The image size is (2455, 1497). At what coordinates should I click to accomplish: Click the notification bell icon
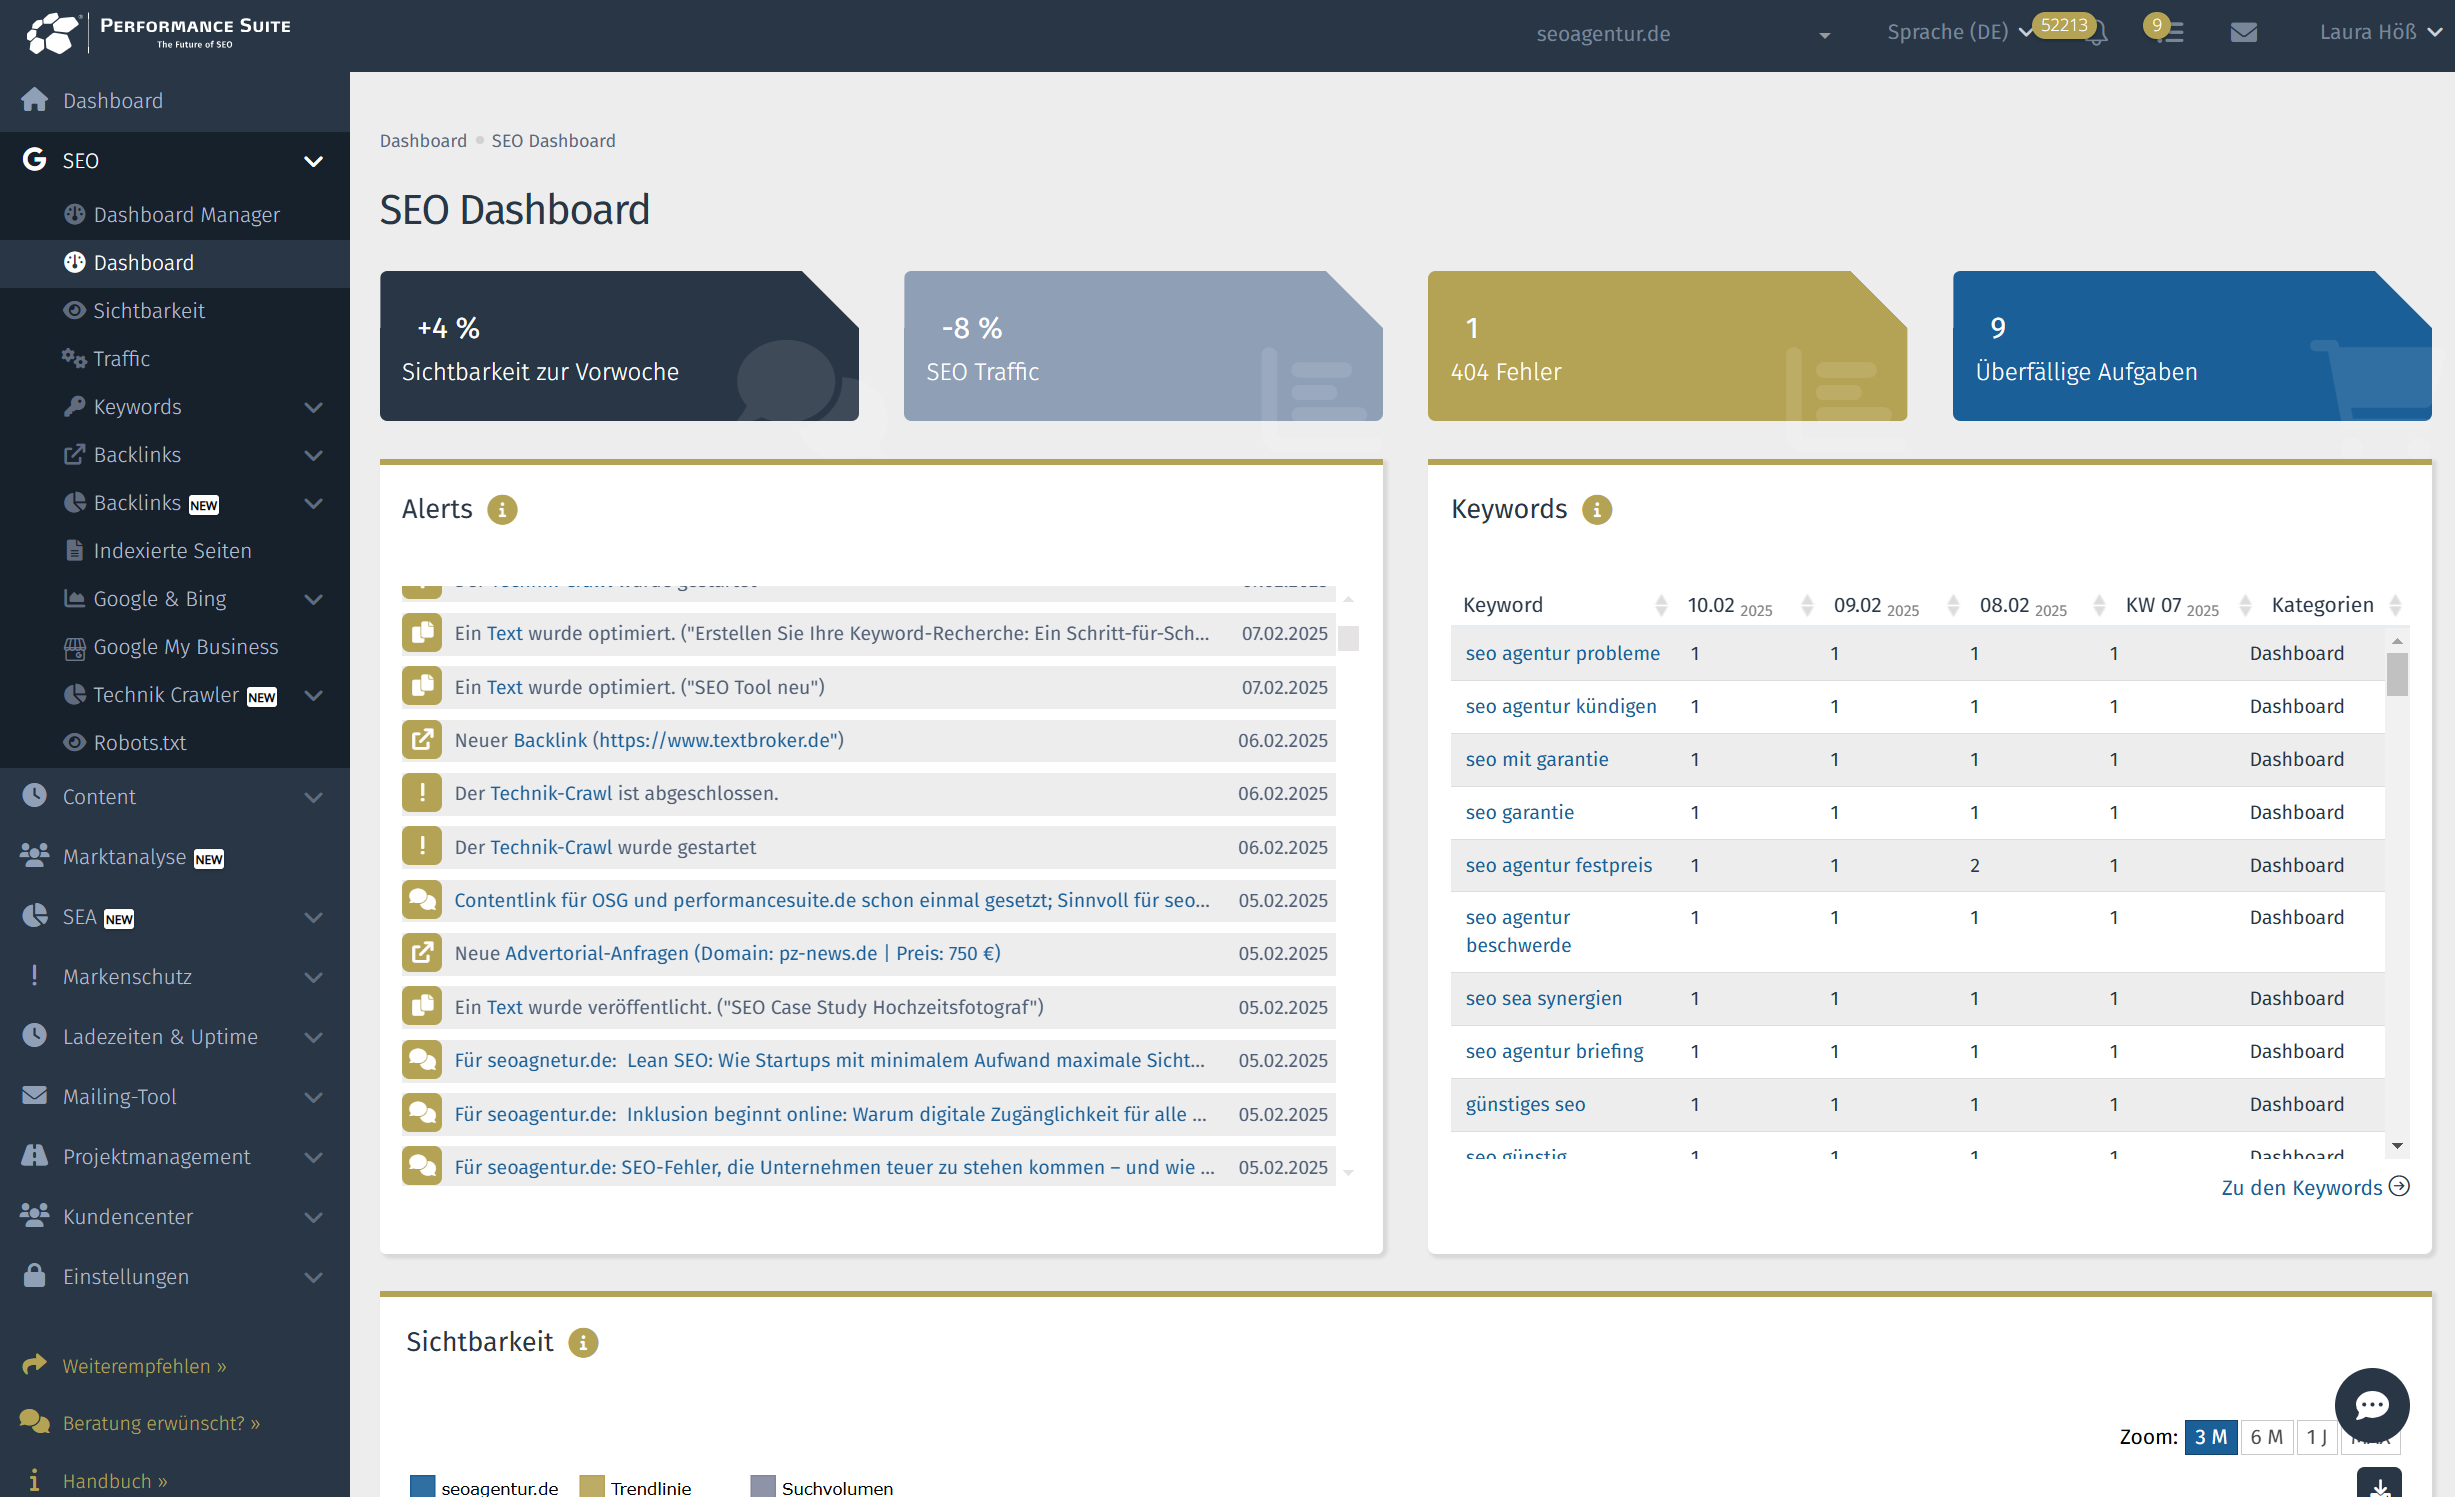(x=2097, y=33)
